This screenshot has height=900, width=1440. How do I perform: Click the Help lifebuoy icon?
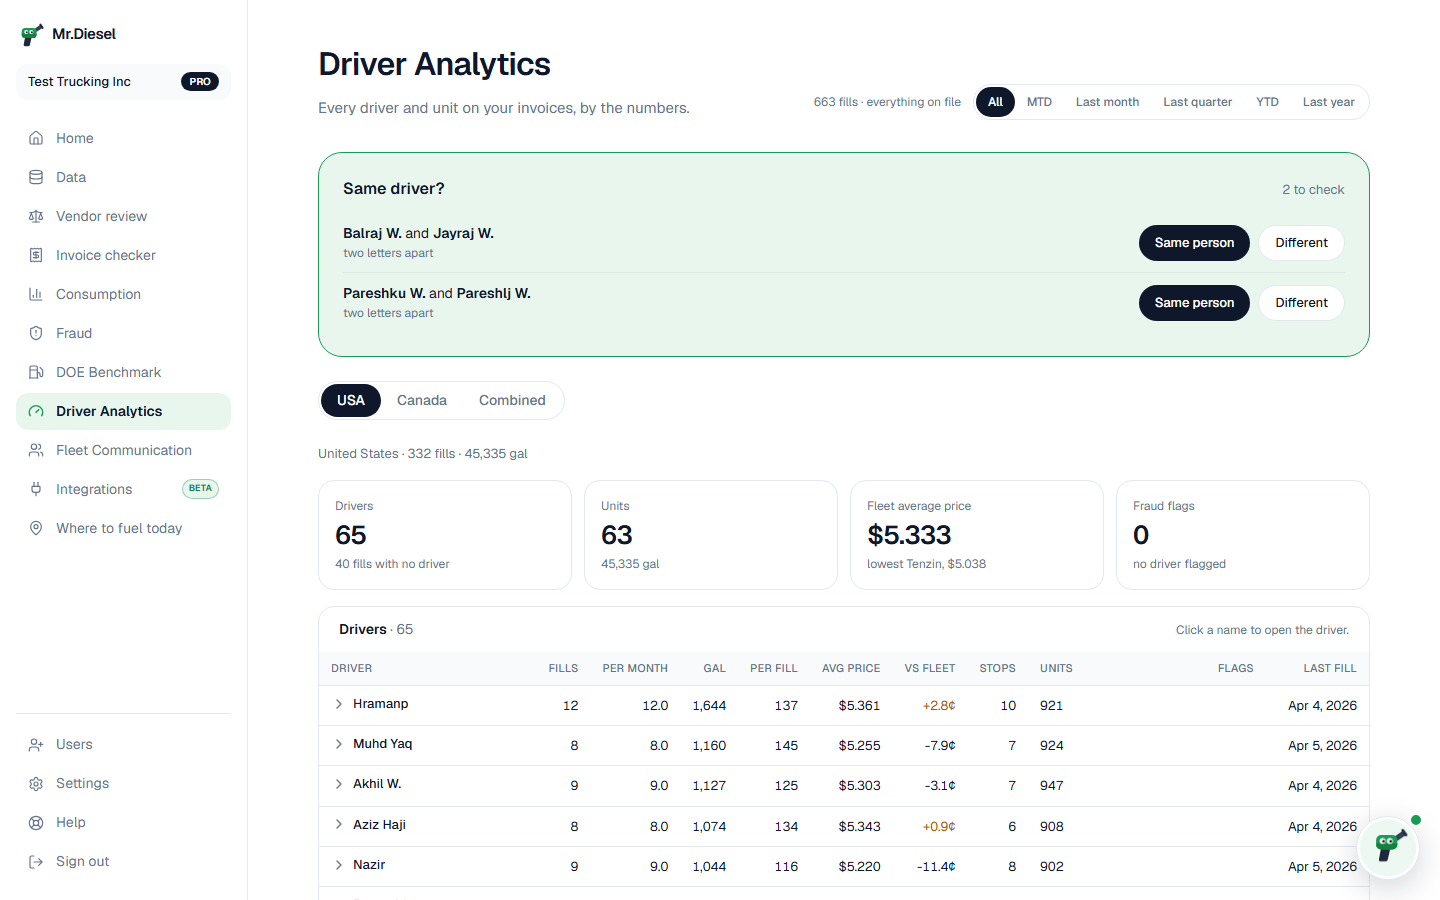(x=36, y=822)
